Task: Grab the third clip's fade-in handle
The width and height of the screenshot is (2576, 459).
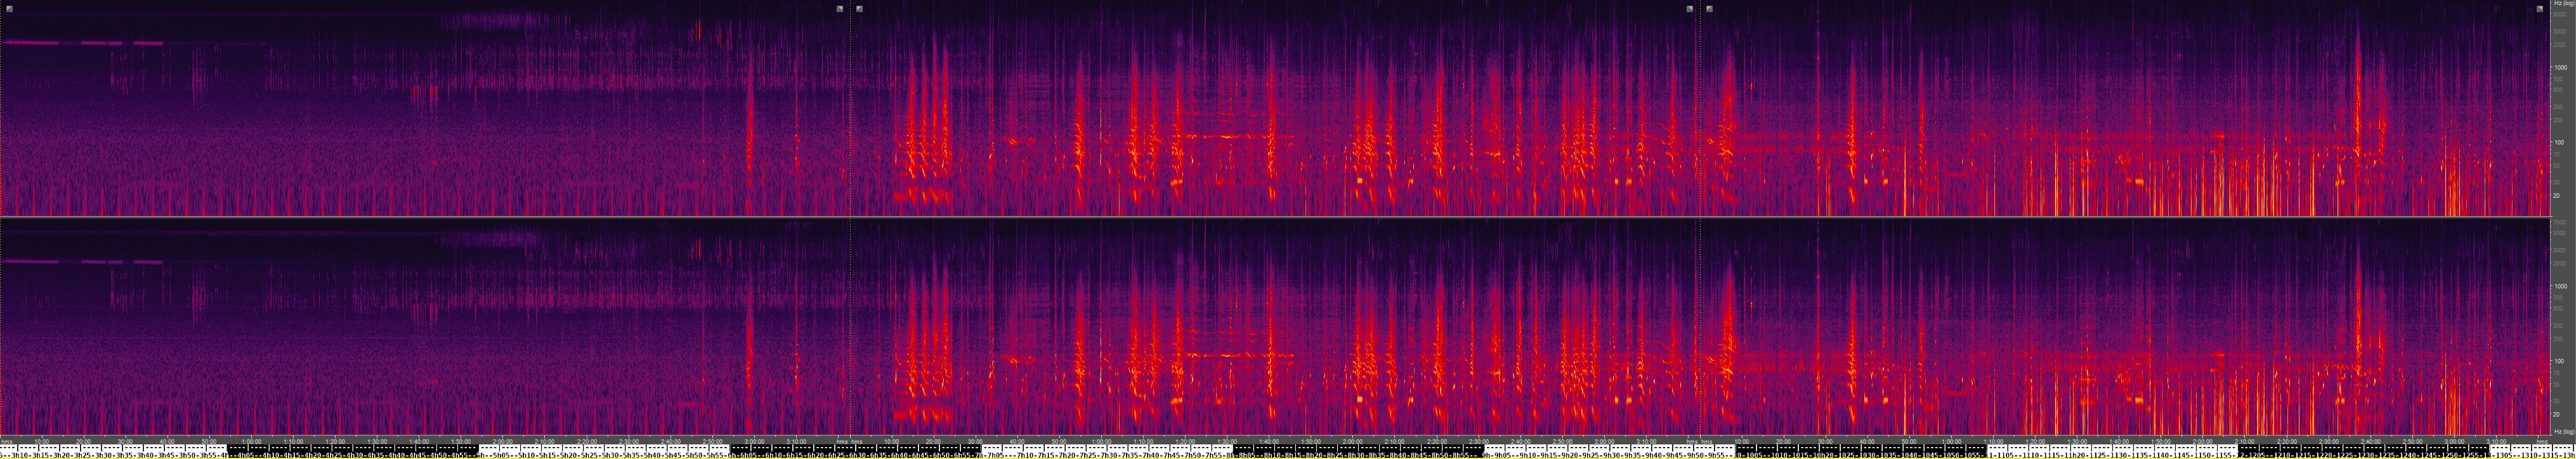Action: point(1709,9)
